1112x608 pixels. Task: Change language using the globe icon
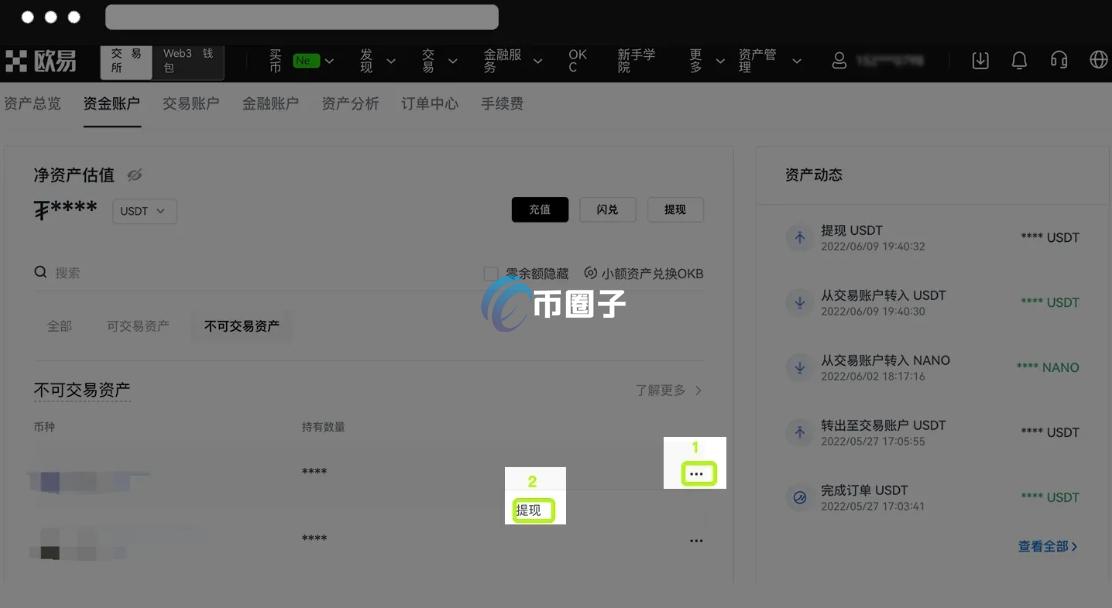click(x=1098, y=60)
